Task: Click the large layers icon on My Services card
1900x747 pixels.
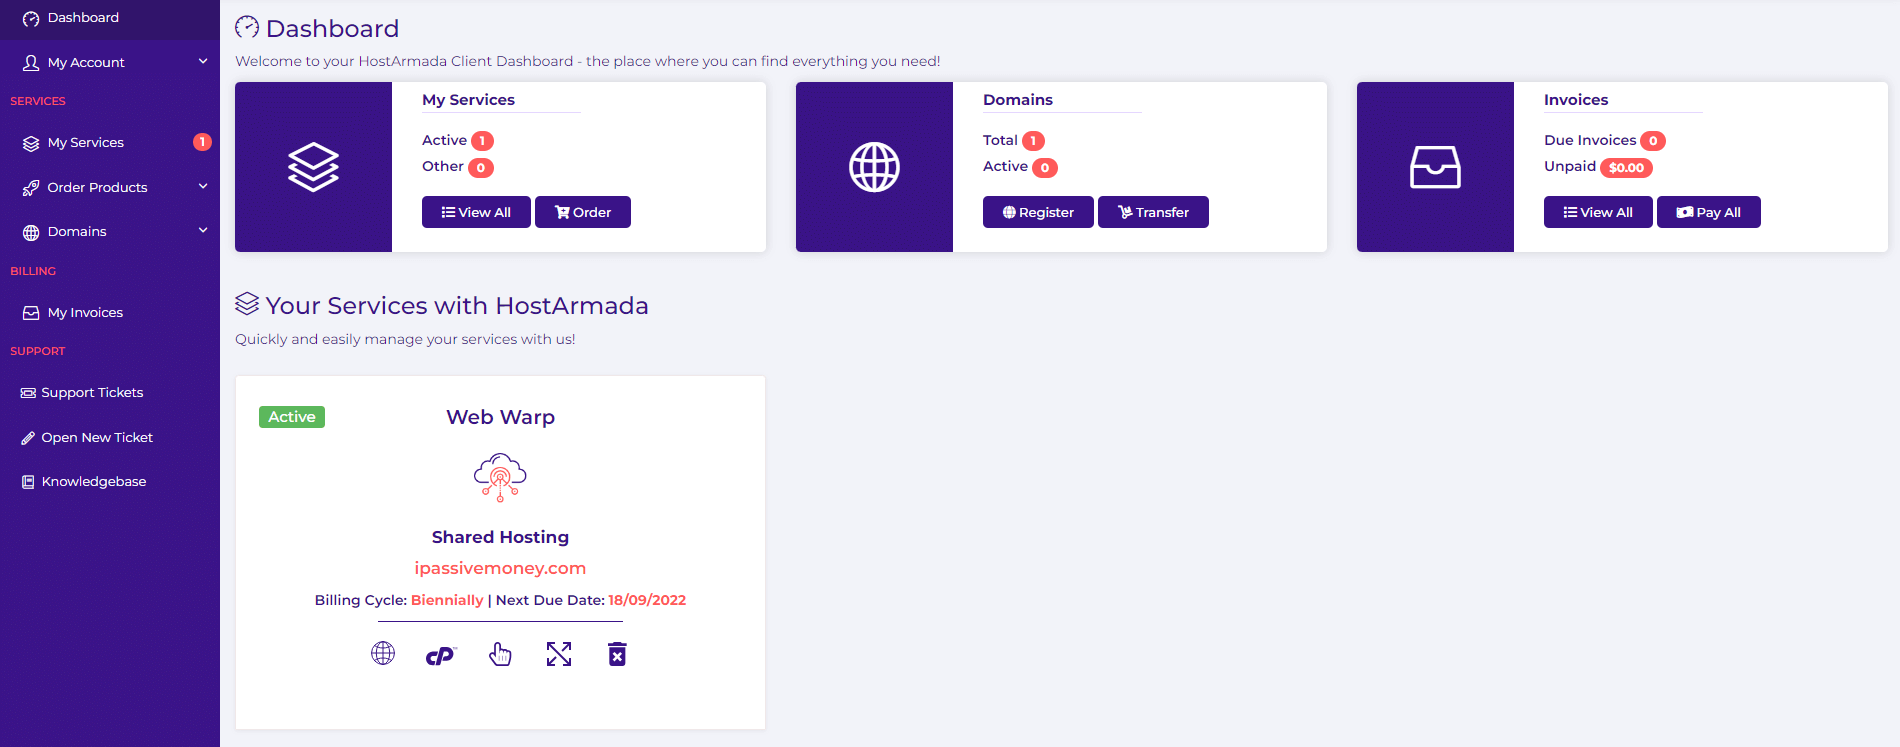Action: point(314,167)
